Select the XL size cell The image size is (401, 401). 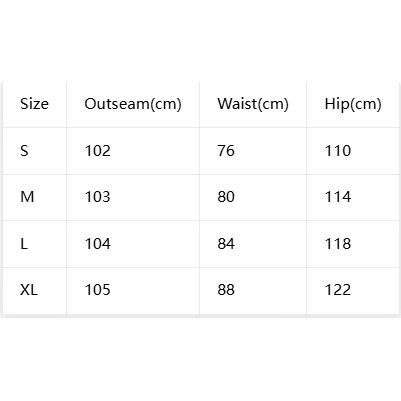[29, 290]
